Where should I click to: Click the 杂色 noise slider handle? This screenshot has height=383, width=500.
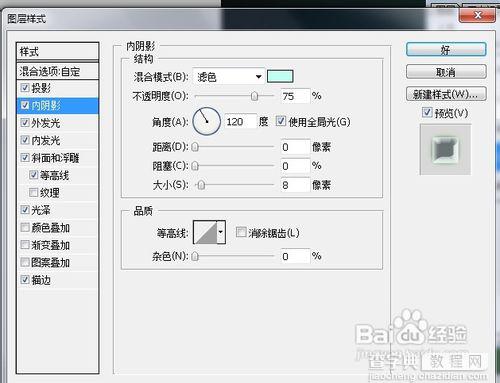tap(195, 256)
